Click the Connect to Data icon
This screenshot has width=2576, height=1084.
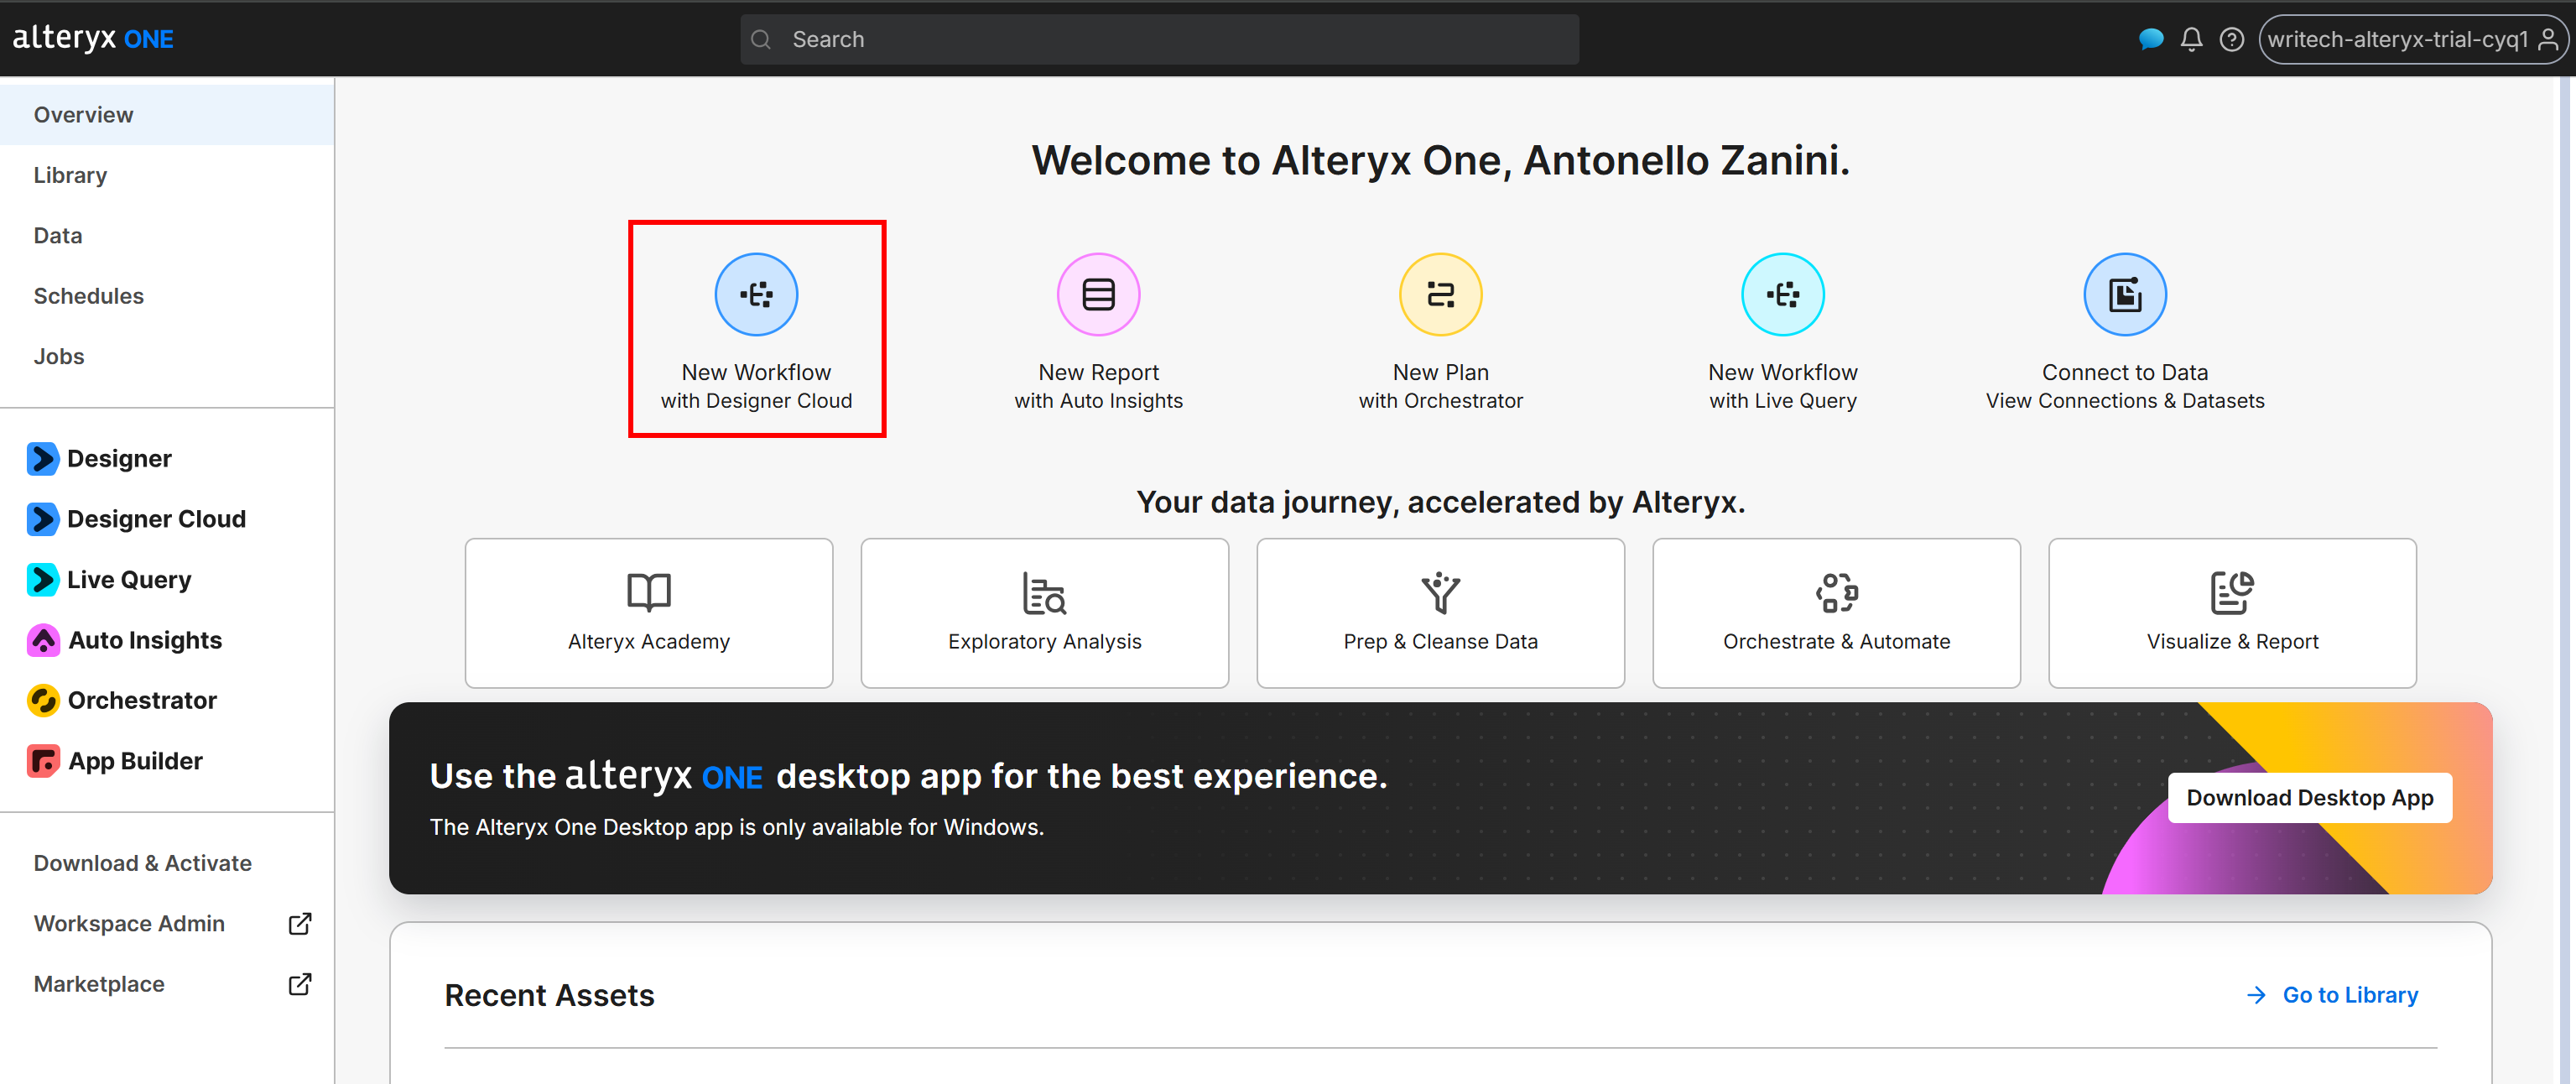point(2124,294)
